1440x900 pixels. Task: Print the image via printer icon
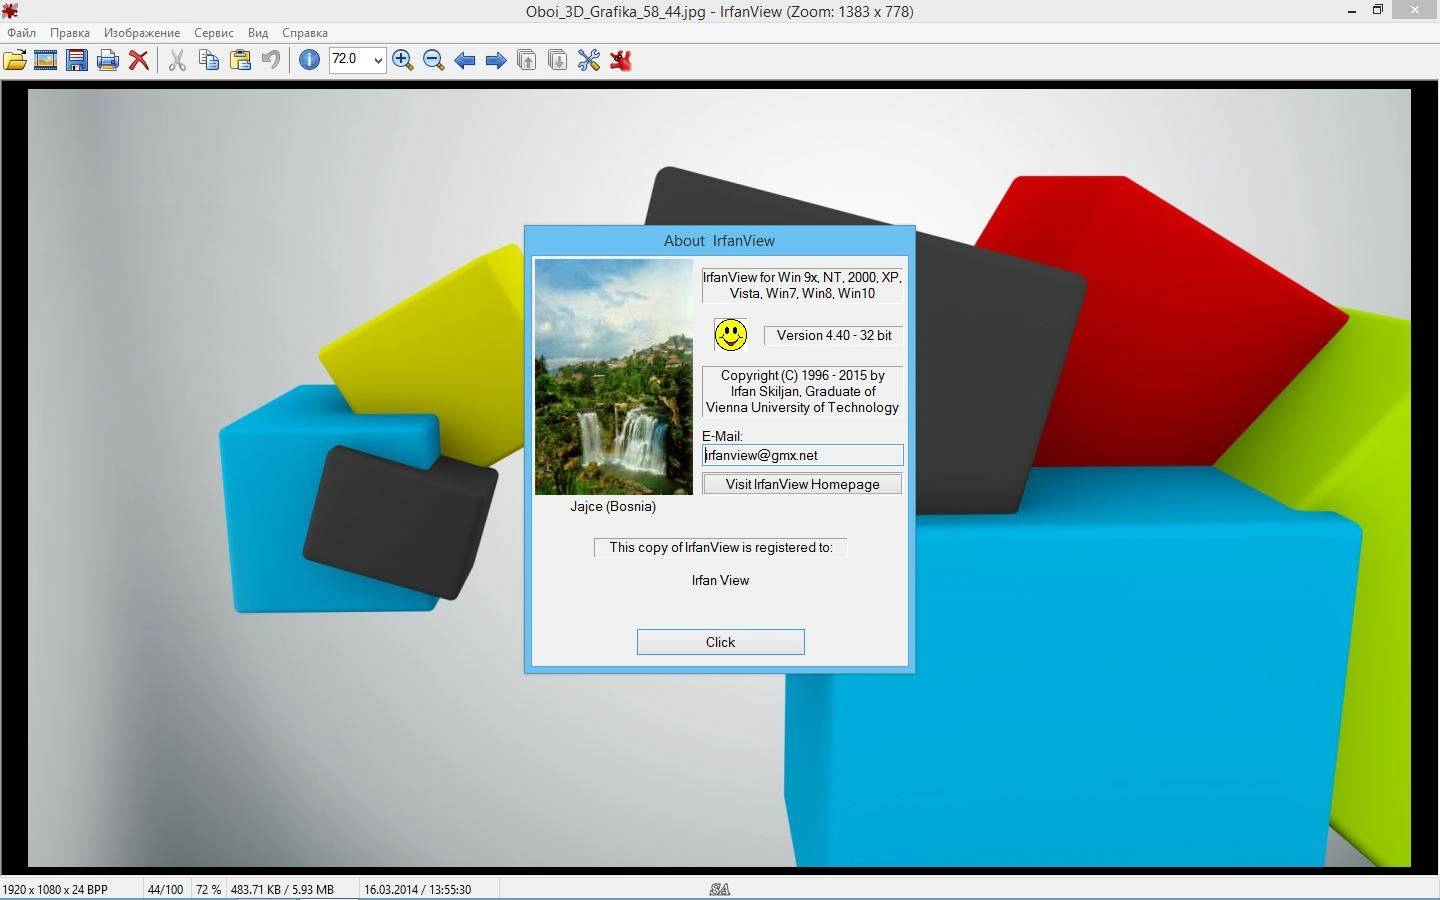[108, 60]
